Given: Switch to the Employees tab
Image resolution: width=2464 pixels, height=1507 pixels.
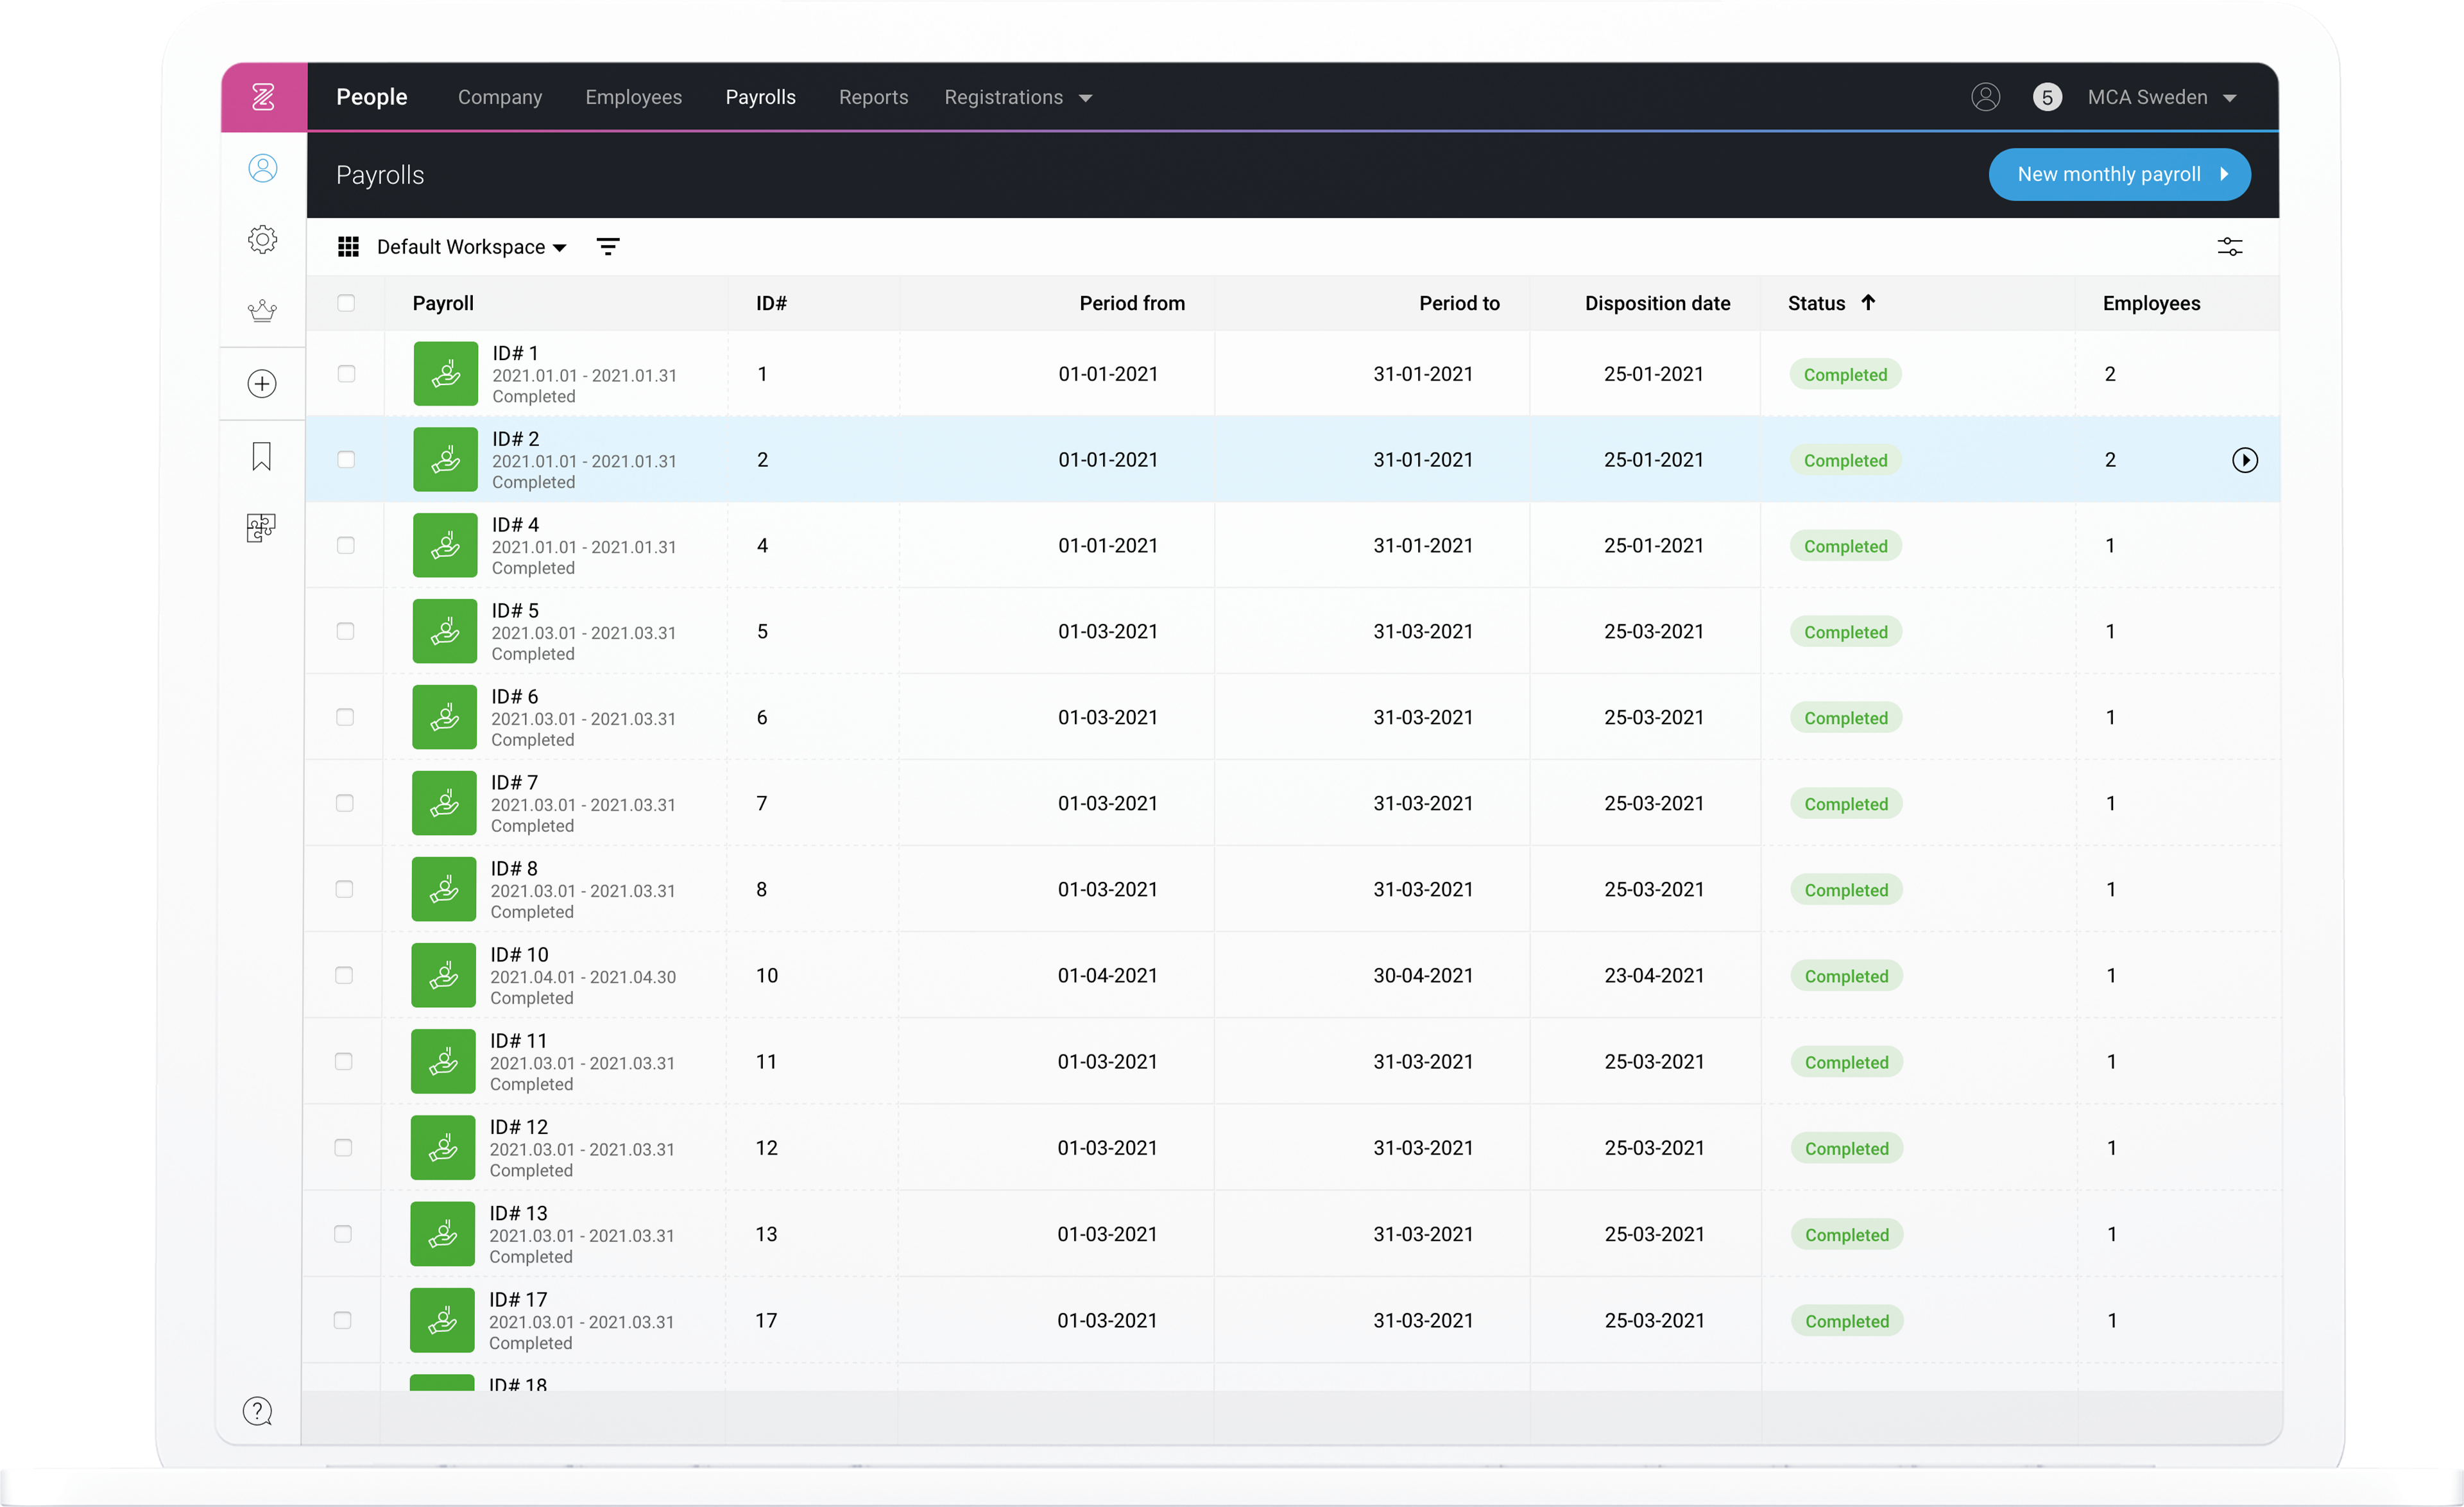Looking at the screenshot, I should coord(632,97).
